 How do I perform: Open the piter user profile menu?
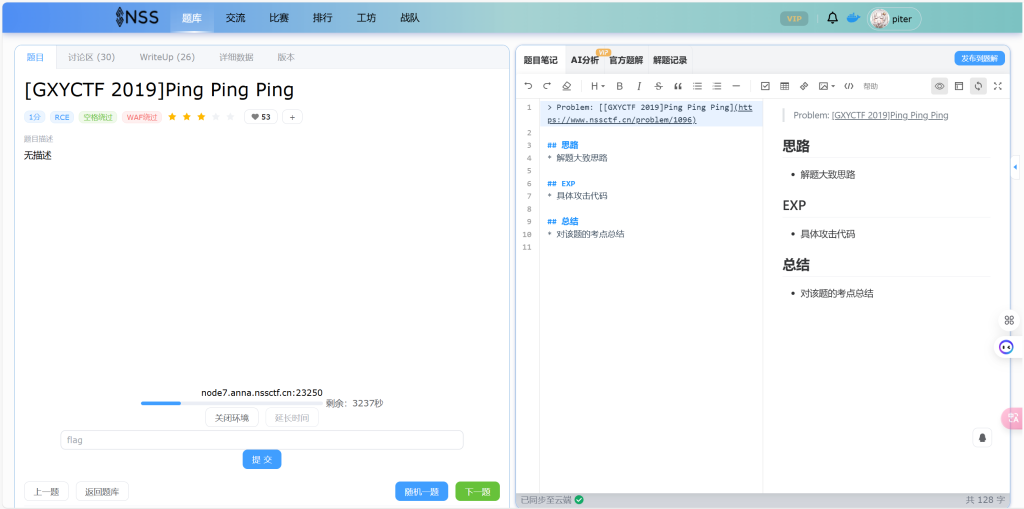tap(894, 18)
